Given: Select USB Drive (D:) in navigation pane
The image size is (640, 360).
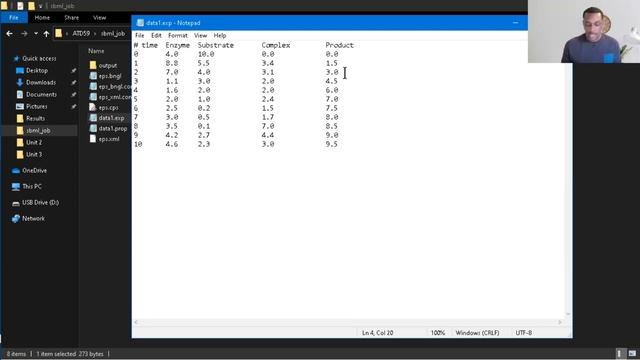Looking at the screenshot, I should pos(40,202).
